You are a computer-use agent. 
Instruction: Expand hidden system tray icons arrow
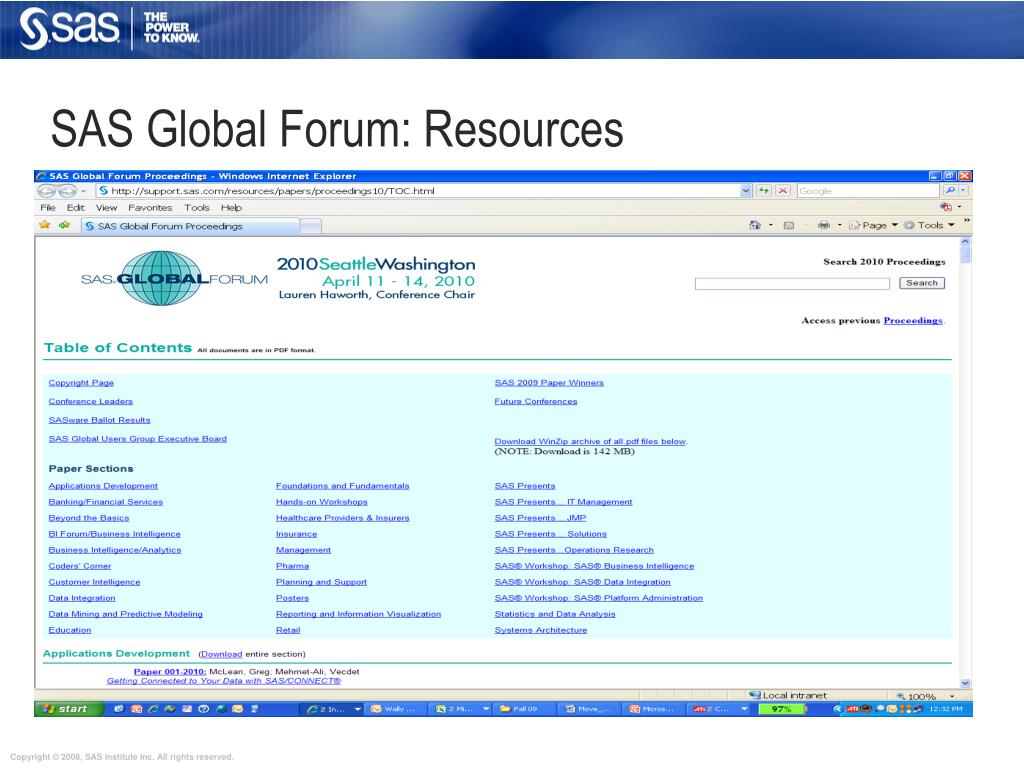pyautogui.click(x=838, y=709)
